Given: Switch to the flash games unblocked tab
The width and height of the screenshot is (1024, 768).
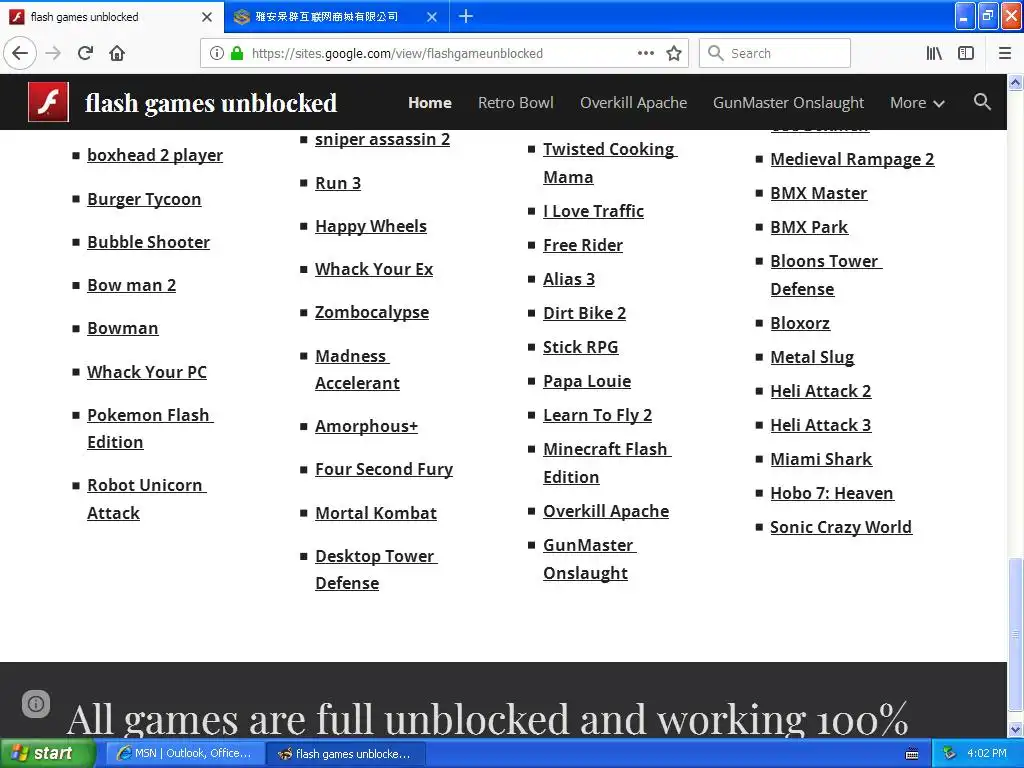Looking at the screenshot, I should [112, 17].
